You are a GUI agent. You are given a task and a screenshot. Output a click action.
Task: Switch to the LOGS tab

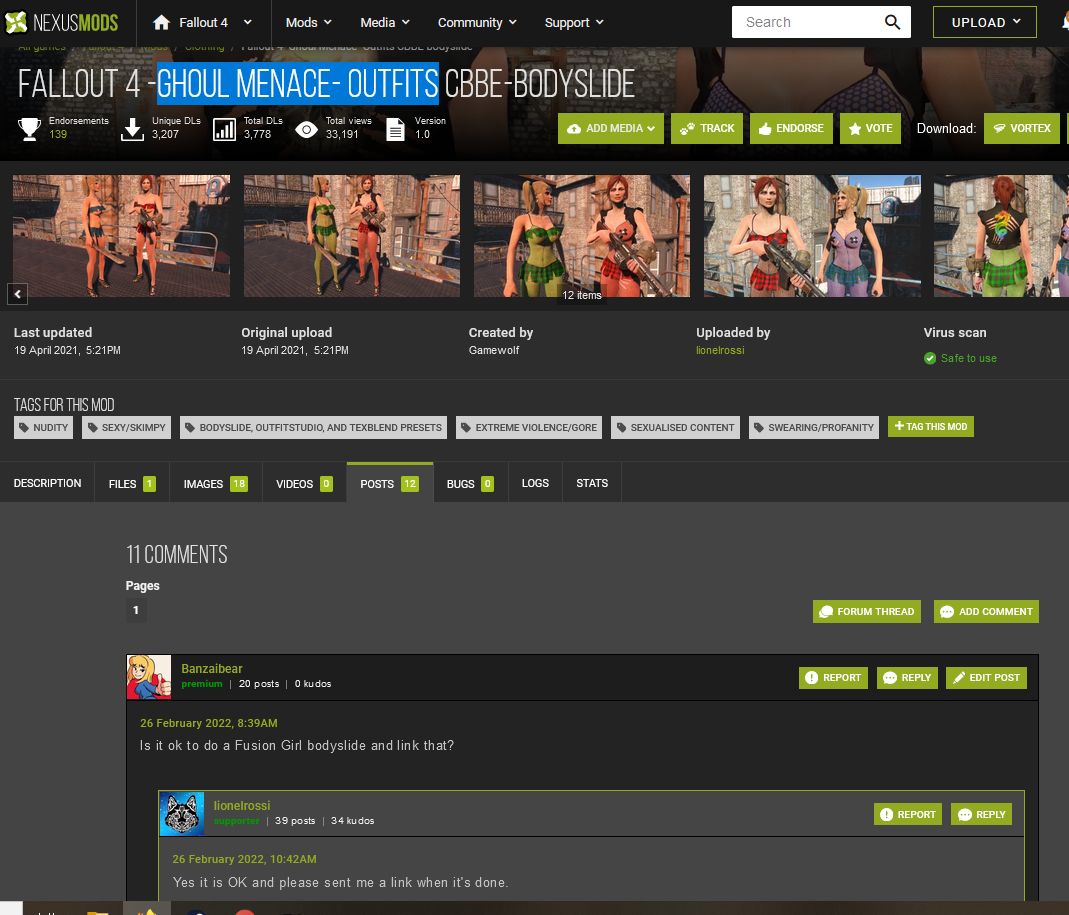point(535,483)
